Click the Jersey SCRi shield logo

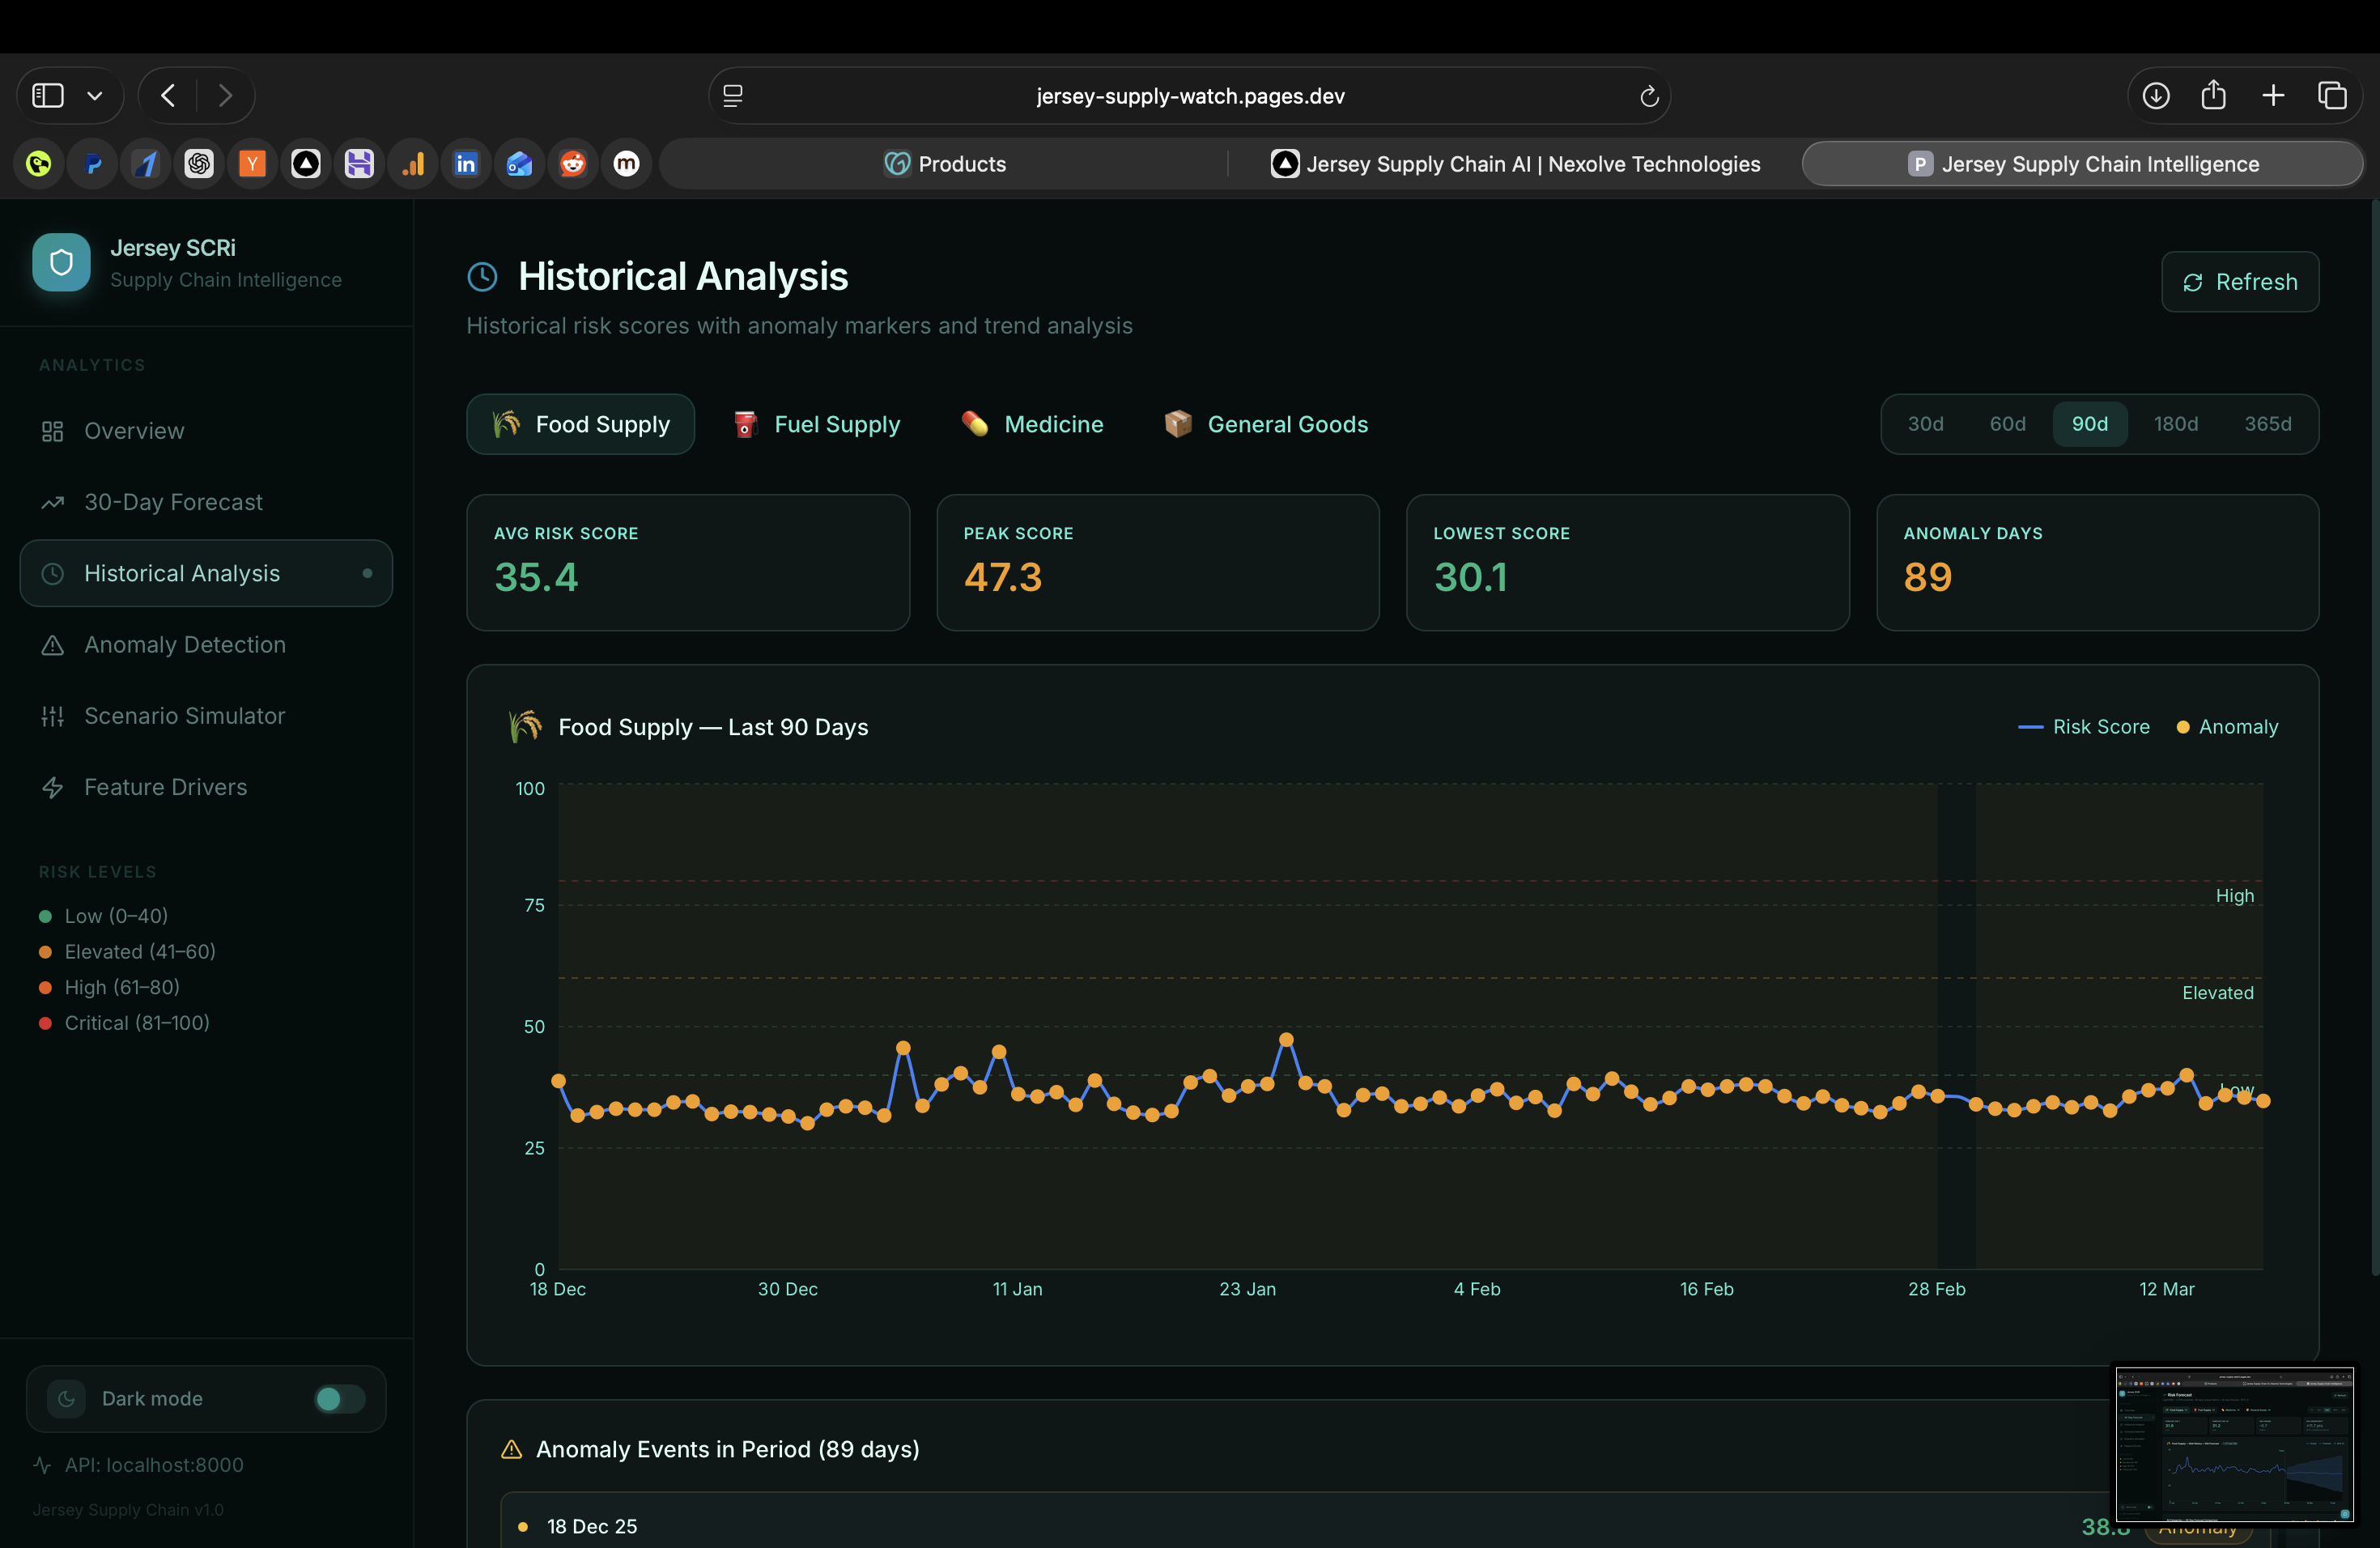tap(61, 262)
